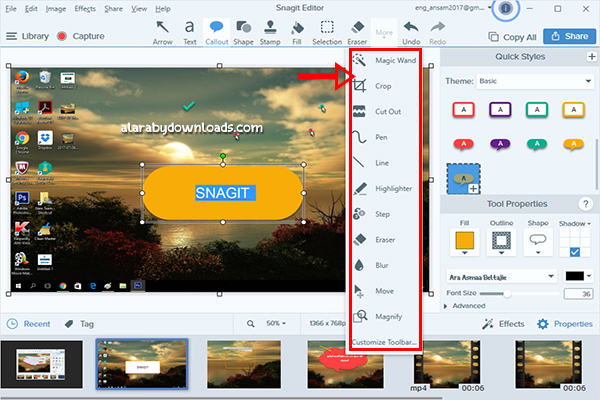Select the Fill tool
600x400 pixels.
click(297, 33)
